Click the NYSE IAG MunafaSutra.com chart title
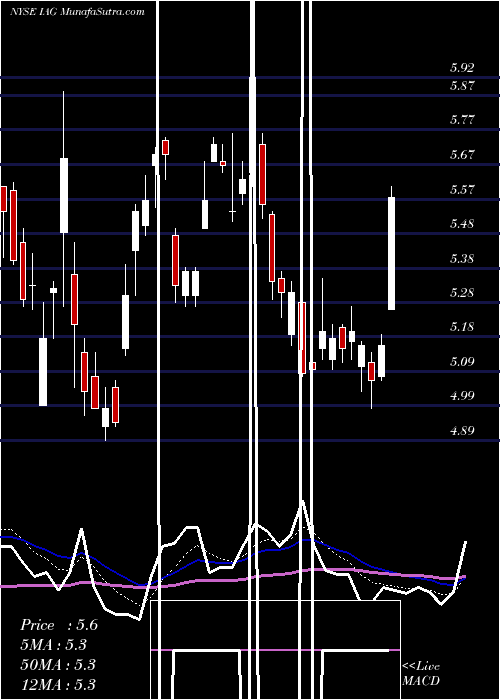500x700 pixels. click(77, 12)
